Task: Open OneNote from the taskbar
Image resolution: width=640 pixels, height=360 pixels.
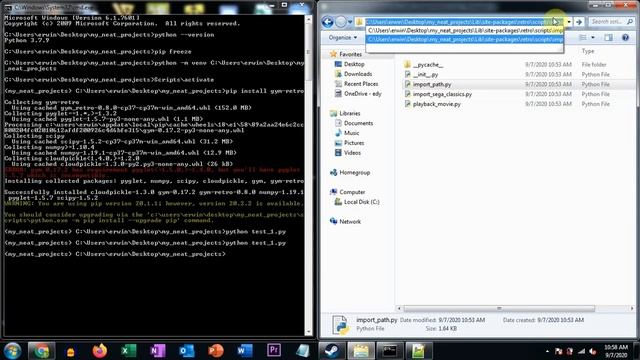Action: [158, 351]
